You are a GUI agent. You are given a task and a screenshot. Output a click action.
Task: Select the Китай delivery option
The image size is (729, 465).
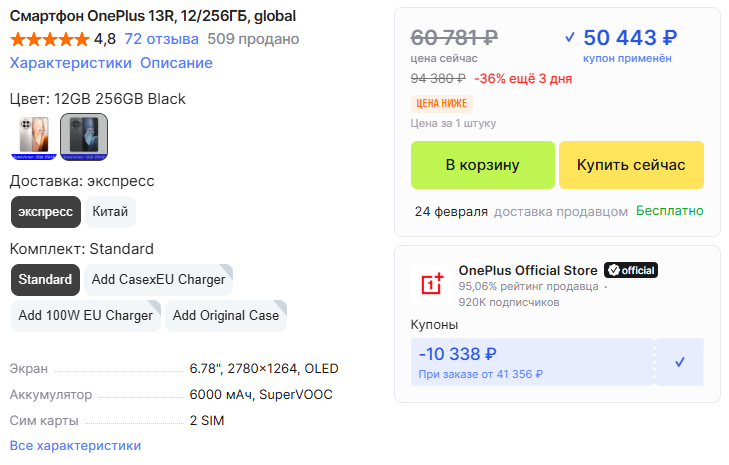coord(110,212)
